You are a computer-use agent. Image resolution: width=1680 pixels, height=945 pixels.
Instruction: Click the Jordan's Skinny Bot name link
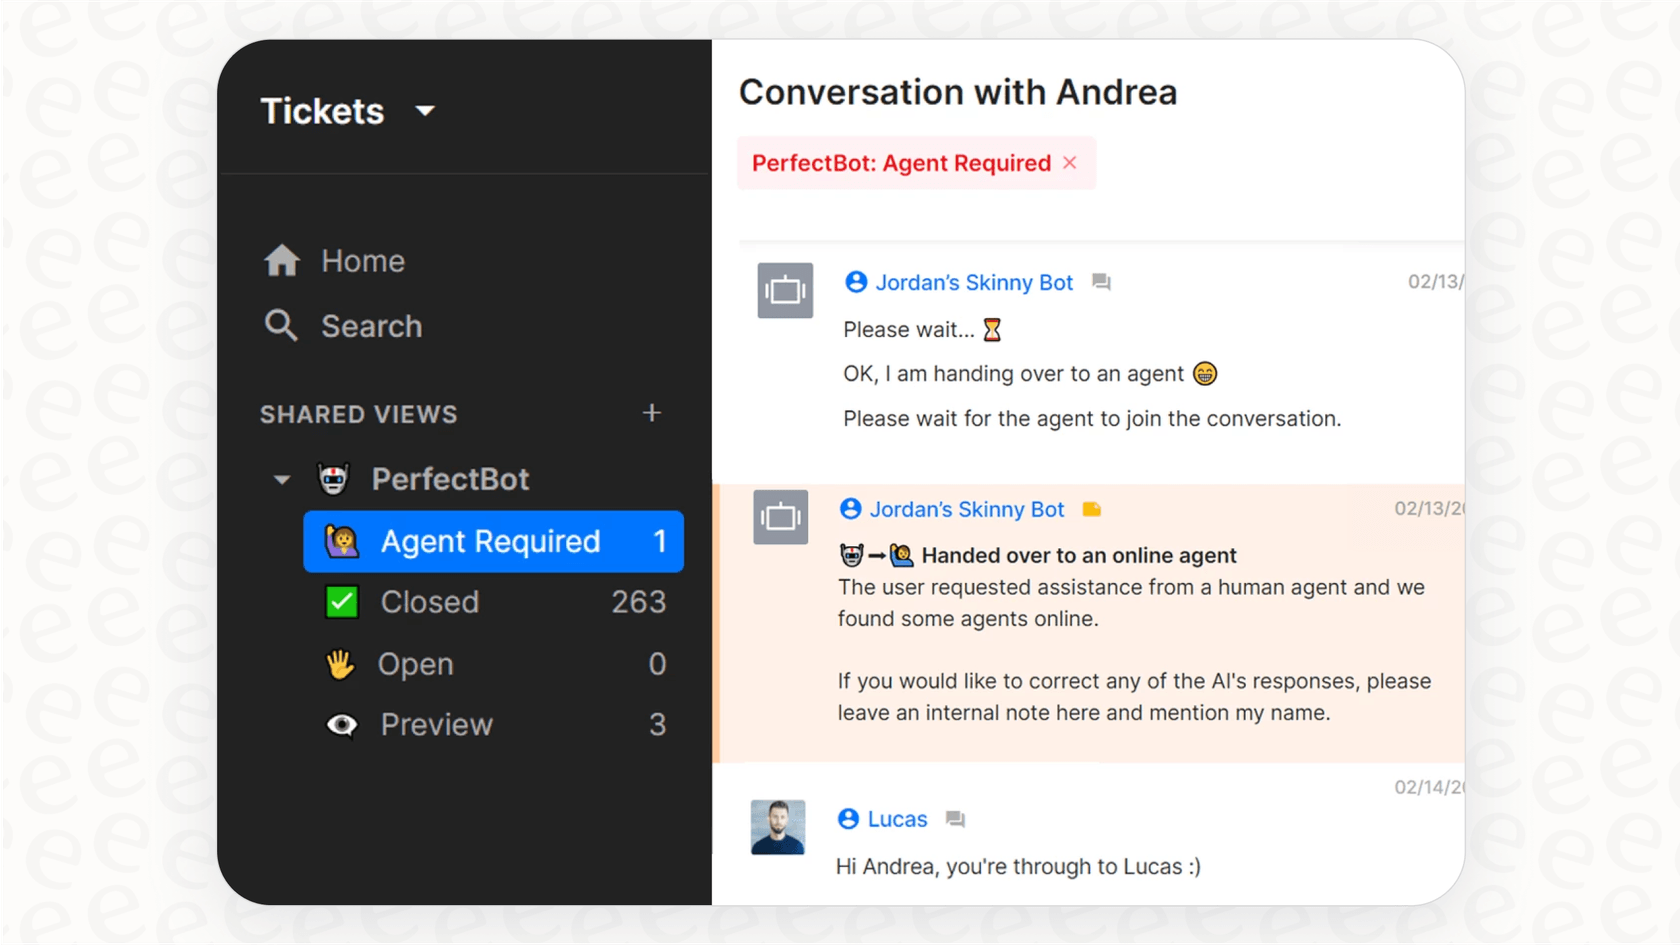coord(974,282)
